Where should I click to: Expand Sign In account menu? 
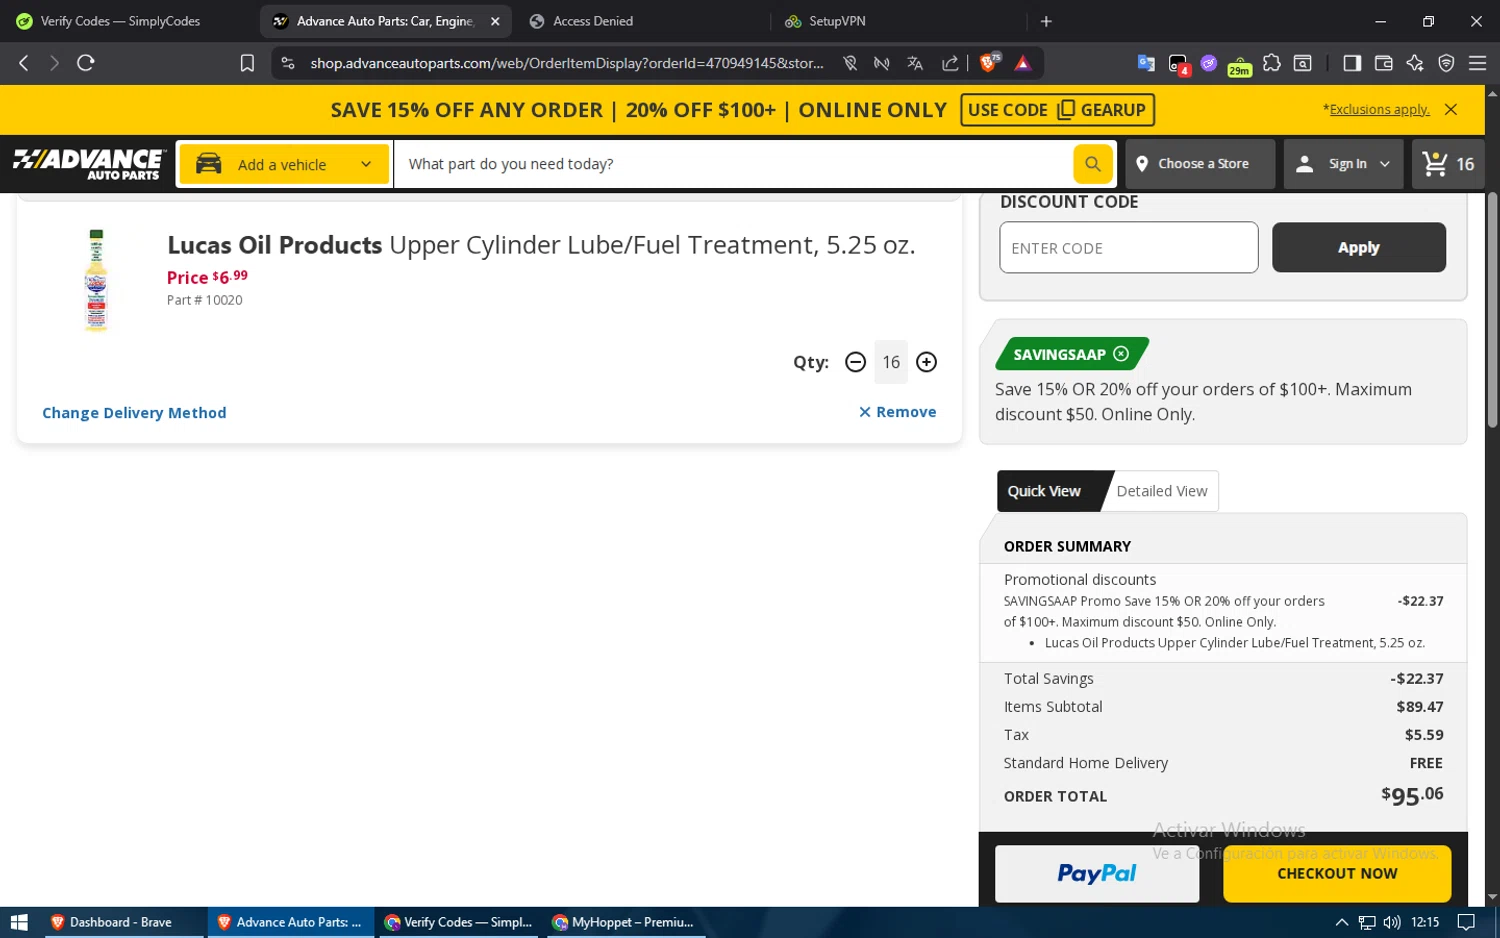pos(1343,164)
